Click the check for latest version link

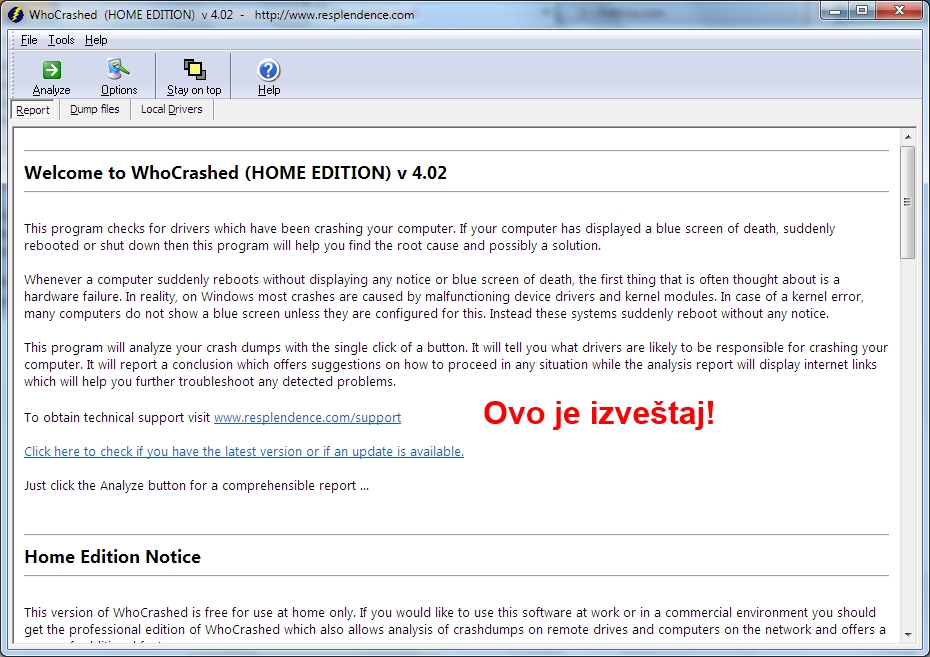(244, 451)
